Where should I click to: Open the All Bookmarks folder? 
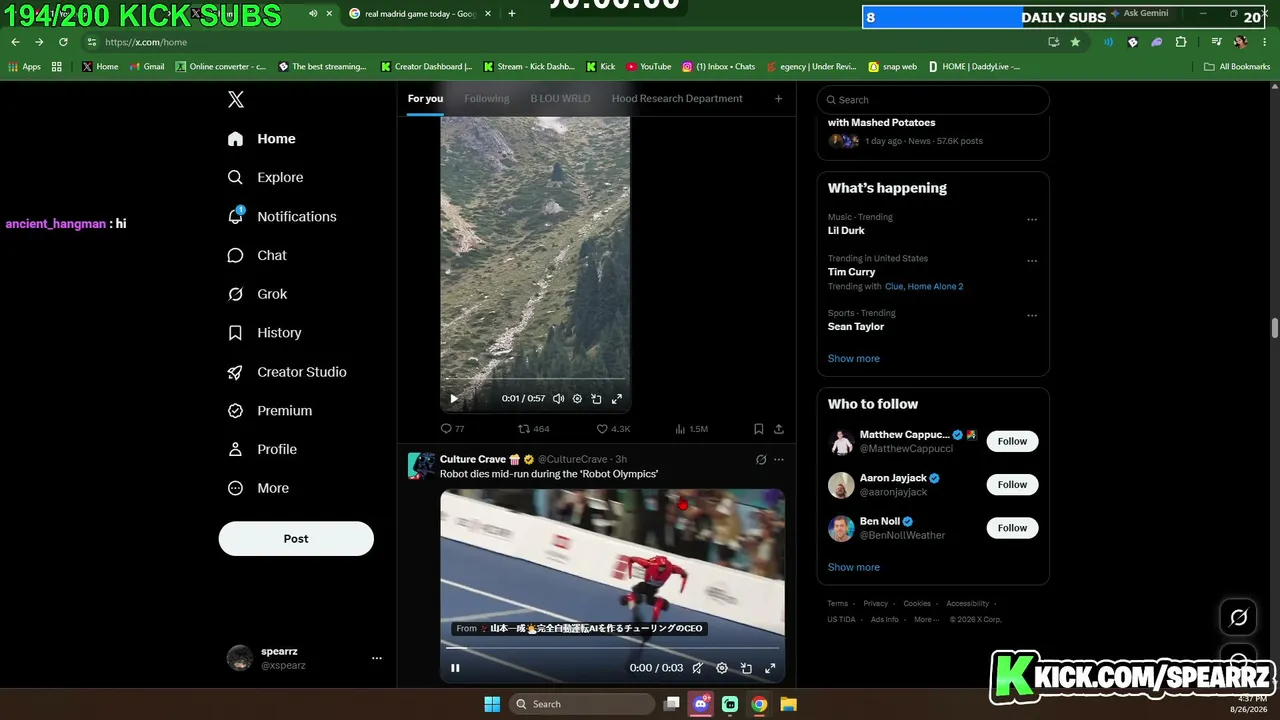click(1237, 67)
